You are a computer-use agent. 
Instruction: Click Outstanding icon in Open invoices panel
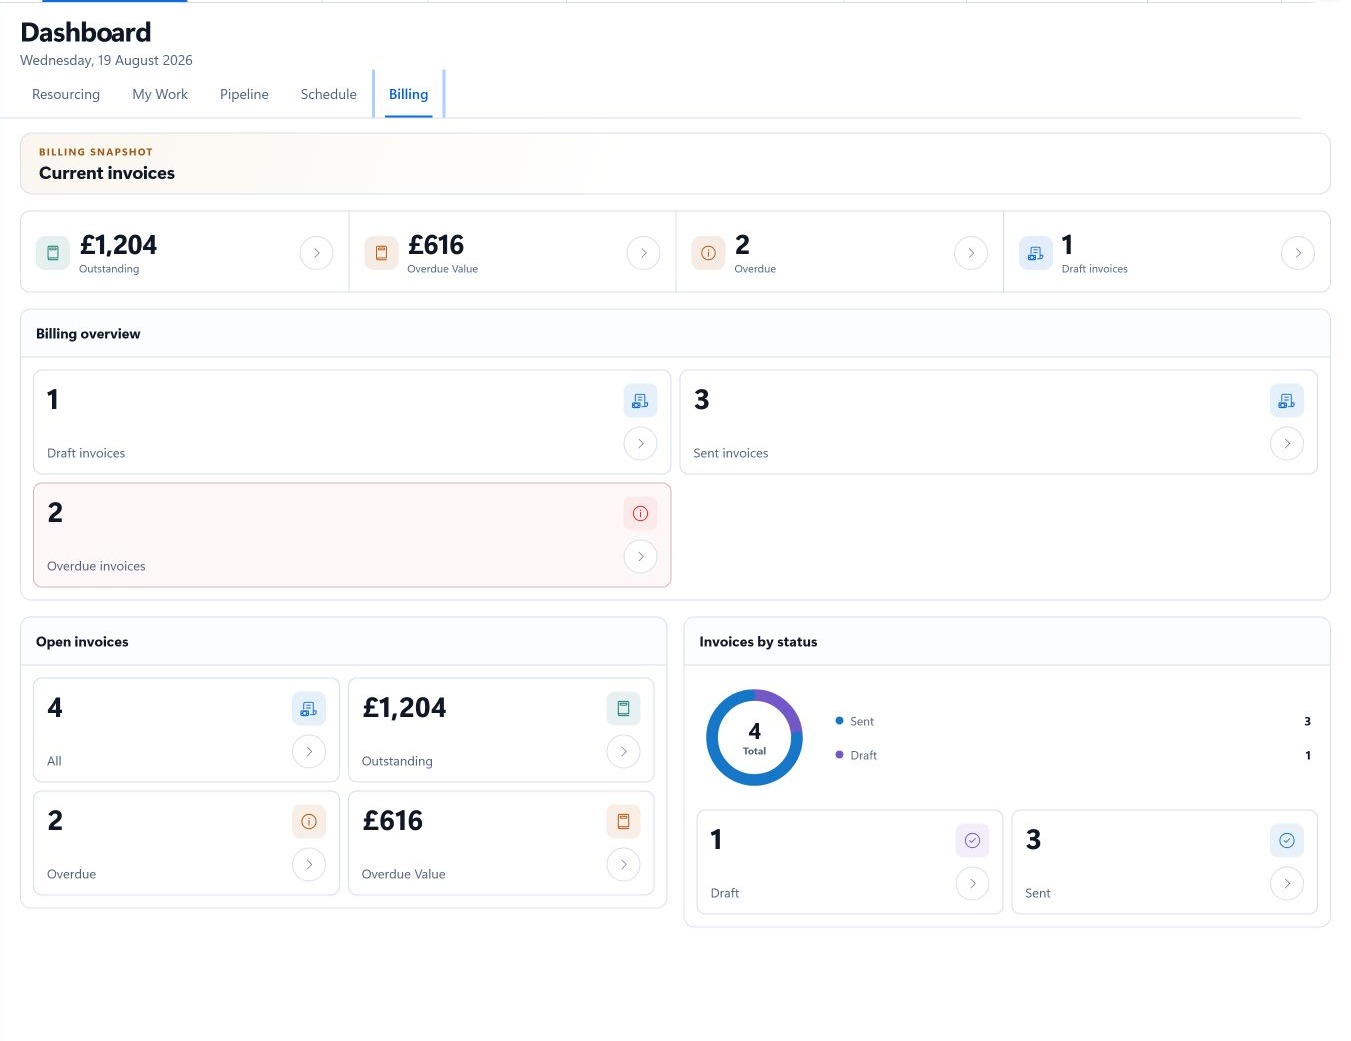click(623, 708)
